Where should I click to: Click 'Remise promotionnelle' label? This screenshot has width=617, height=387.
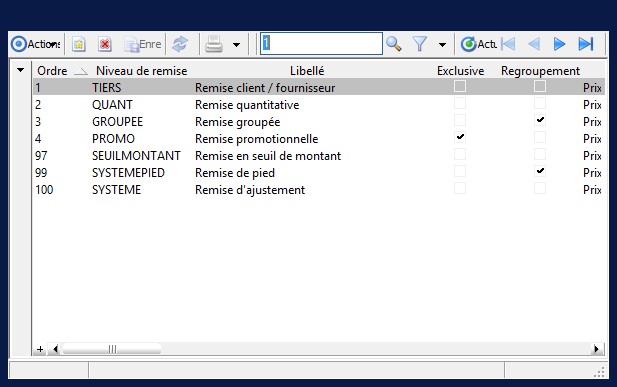point(257,139)
